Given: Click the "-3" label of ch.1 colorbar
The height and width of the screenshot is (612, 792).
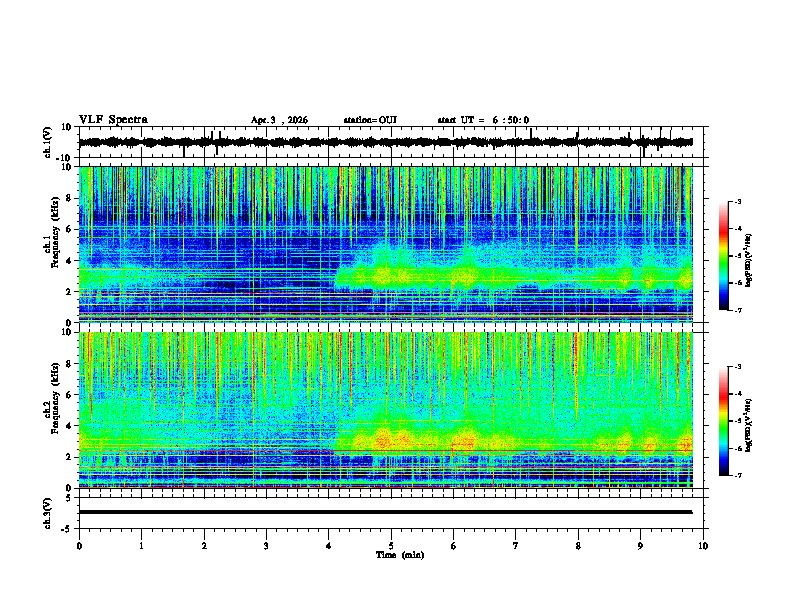Looking at the screenshot, I should click(738, 202).
